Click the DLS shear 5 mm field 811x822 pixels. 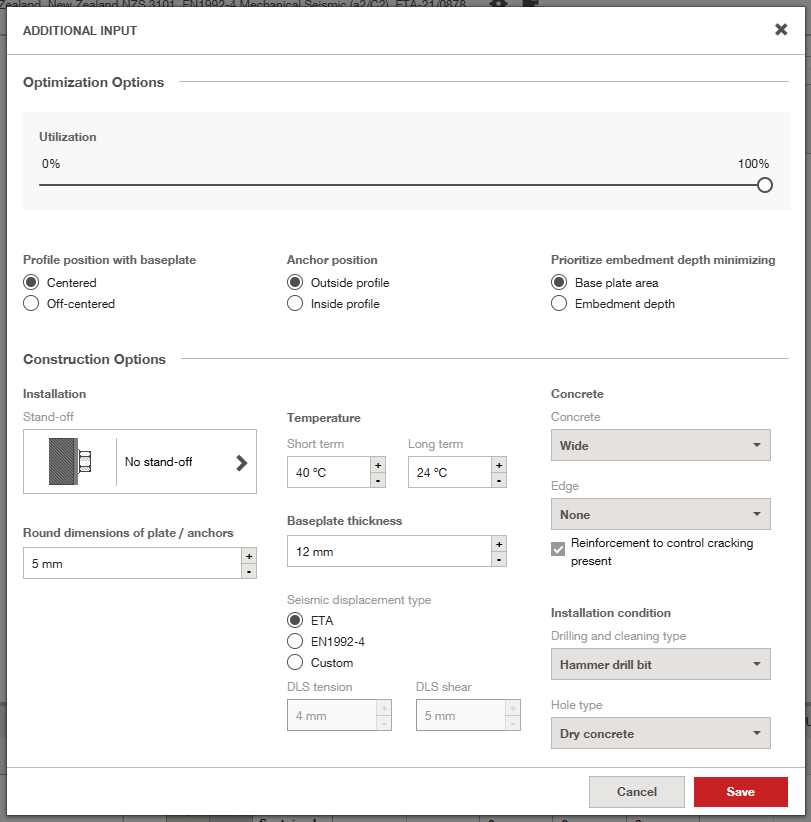click(x=460, y=715)
